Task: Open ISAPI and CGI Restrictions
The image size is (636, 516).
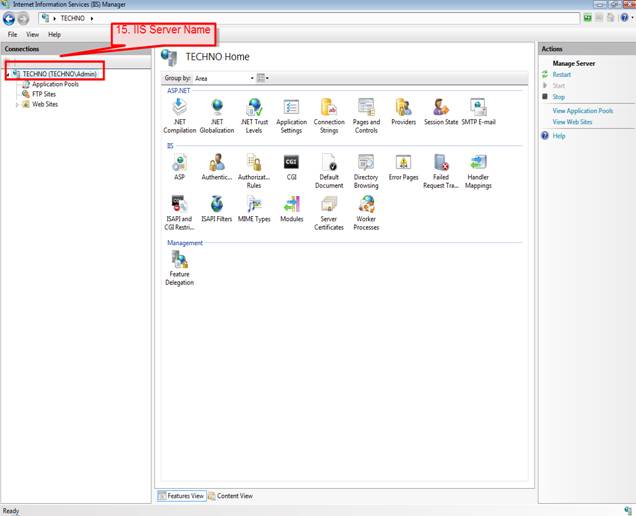Action: tap(179, 213)
